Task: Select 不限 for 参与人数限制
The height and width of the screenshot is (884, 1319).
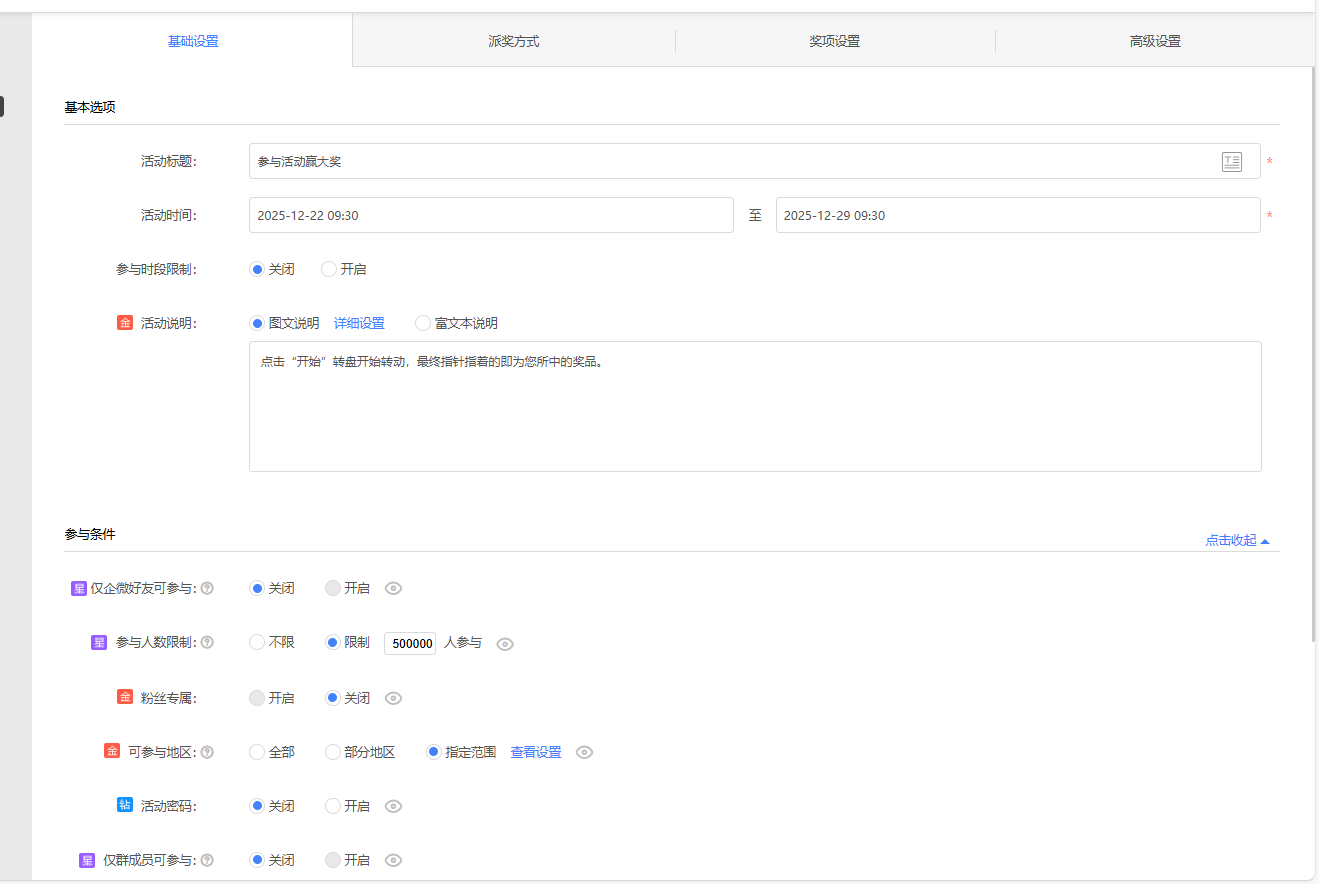Action: [257, 643]
